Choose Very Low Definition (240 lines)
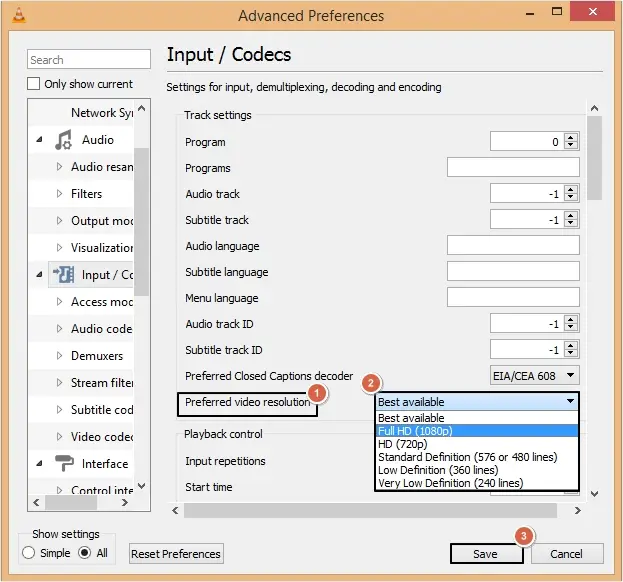 pos(477,483)
